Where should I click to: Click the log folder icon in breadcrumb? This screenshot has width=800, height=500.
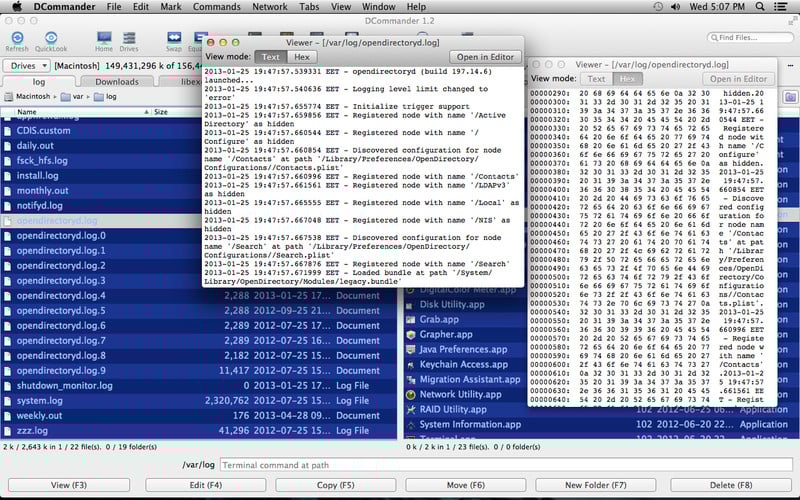point(98,96)
